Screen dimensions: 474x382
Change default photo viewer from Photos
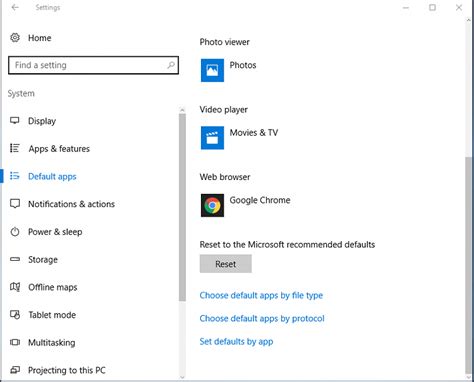(243, 65)
